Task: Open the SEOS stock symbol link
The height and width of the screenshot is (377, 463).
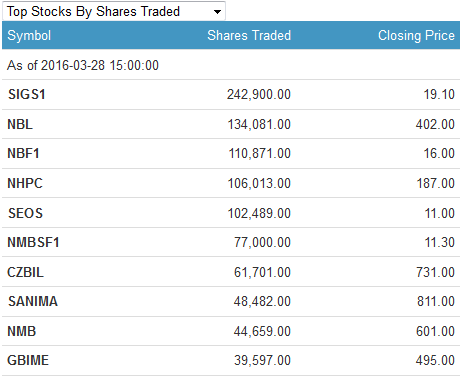Action: click(25, 213)
